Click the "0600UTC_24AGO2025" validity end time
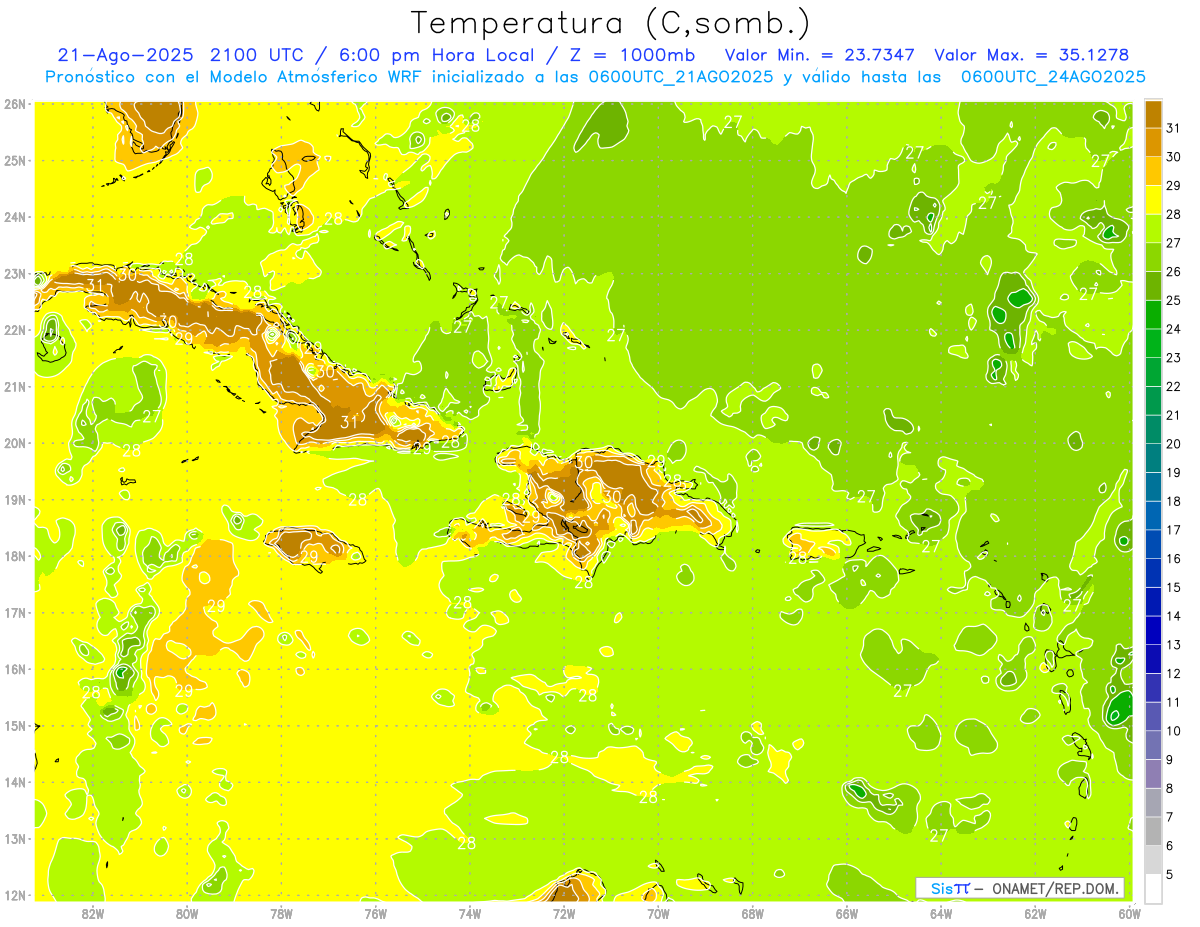This screenshot has width=1200, height=927. (1053, 77)
